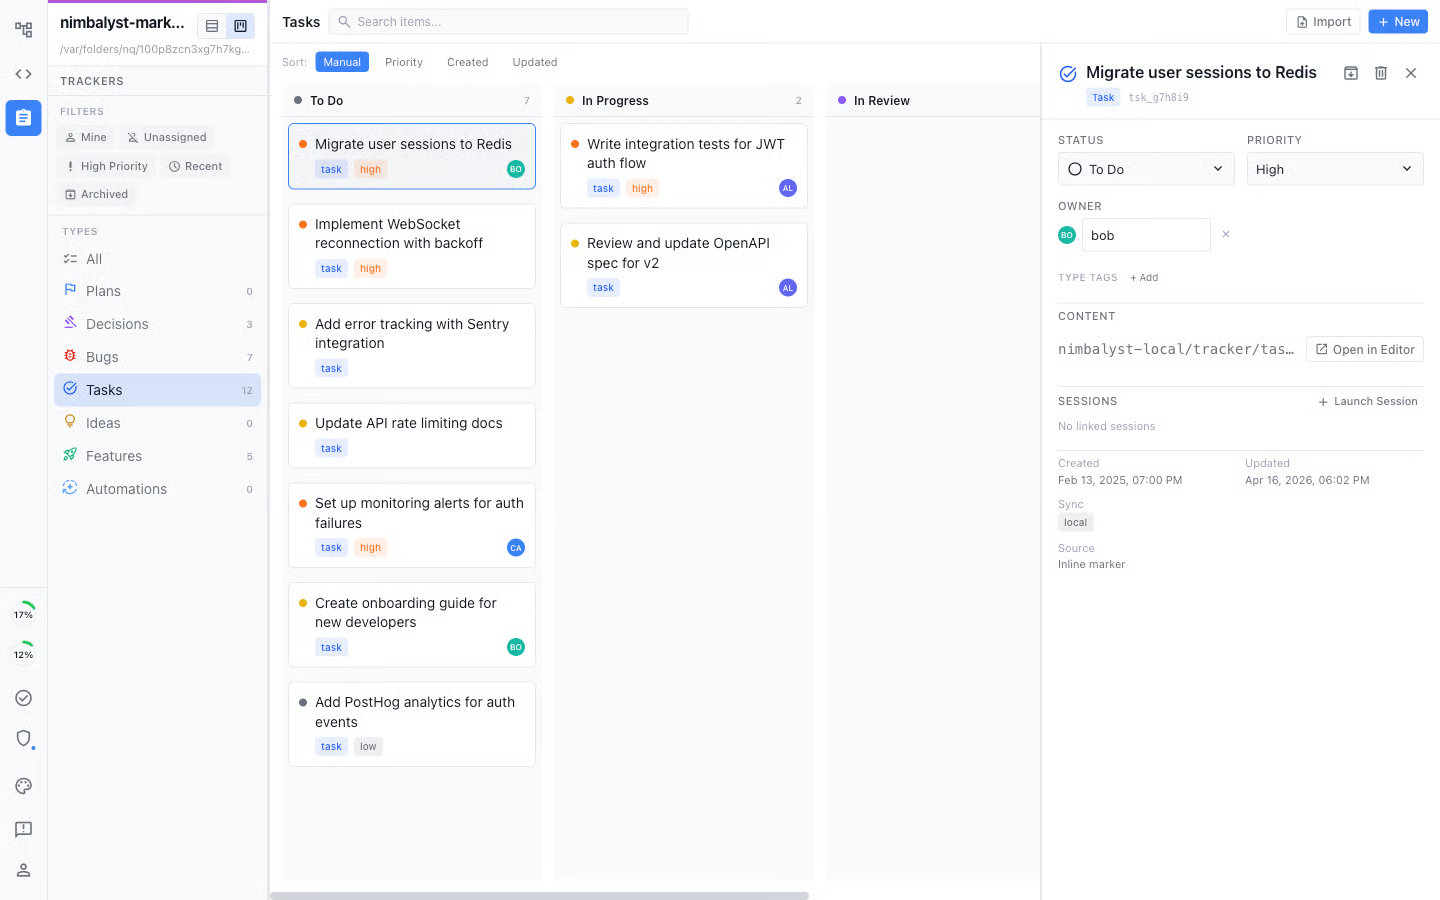The image size is (1440, 900).
Task: Archive the task via detail panel icon
Action: point(1351,73)
